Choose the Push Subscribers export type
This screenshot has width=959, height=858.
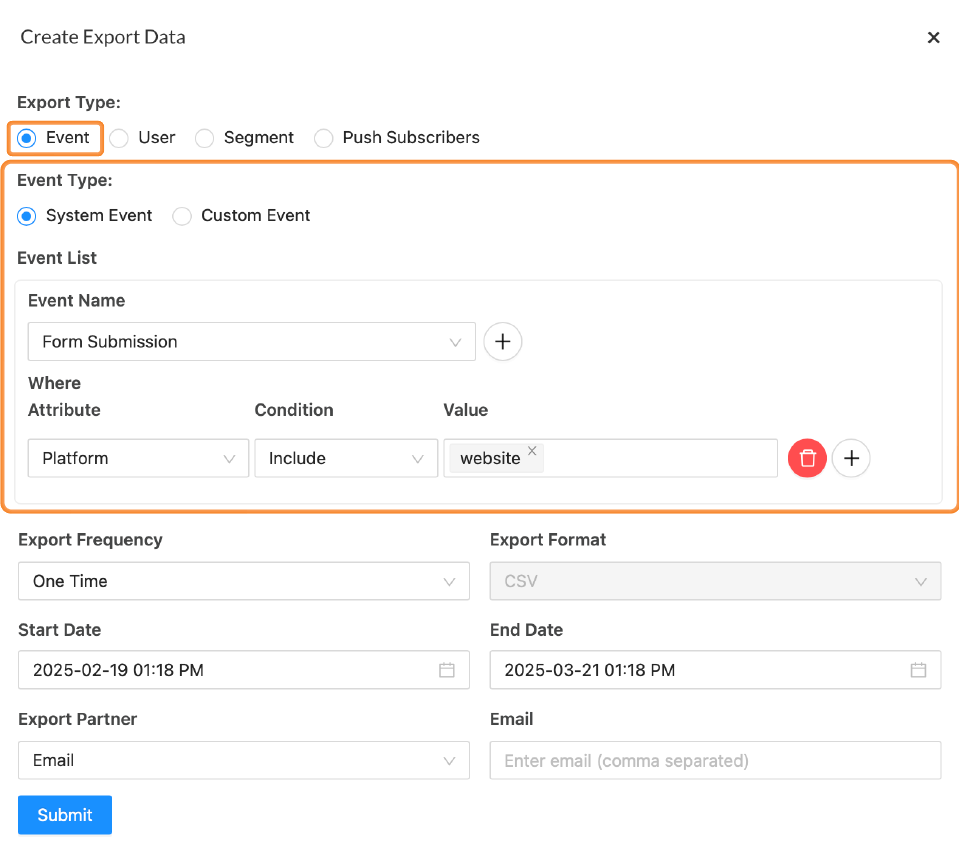(324, 138)
